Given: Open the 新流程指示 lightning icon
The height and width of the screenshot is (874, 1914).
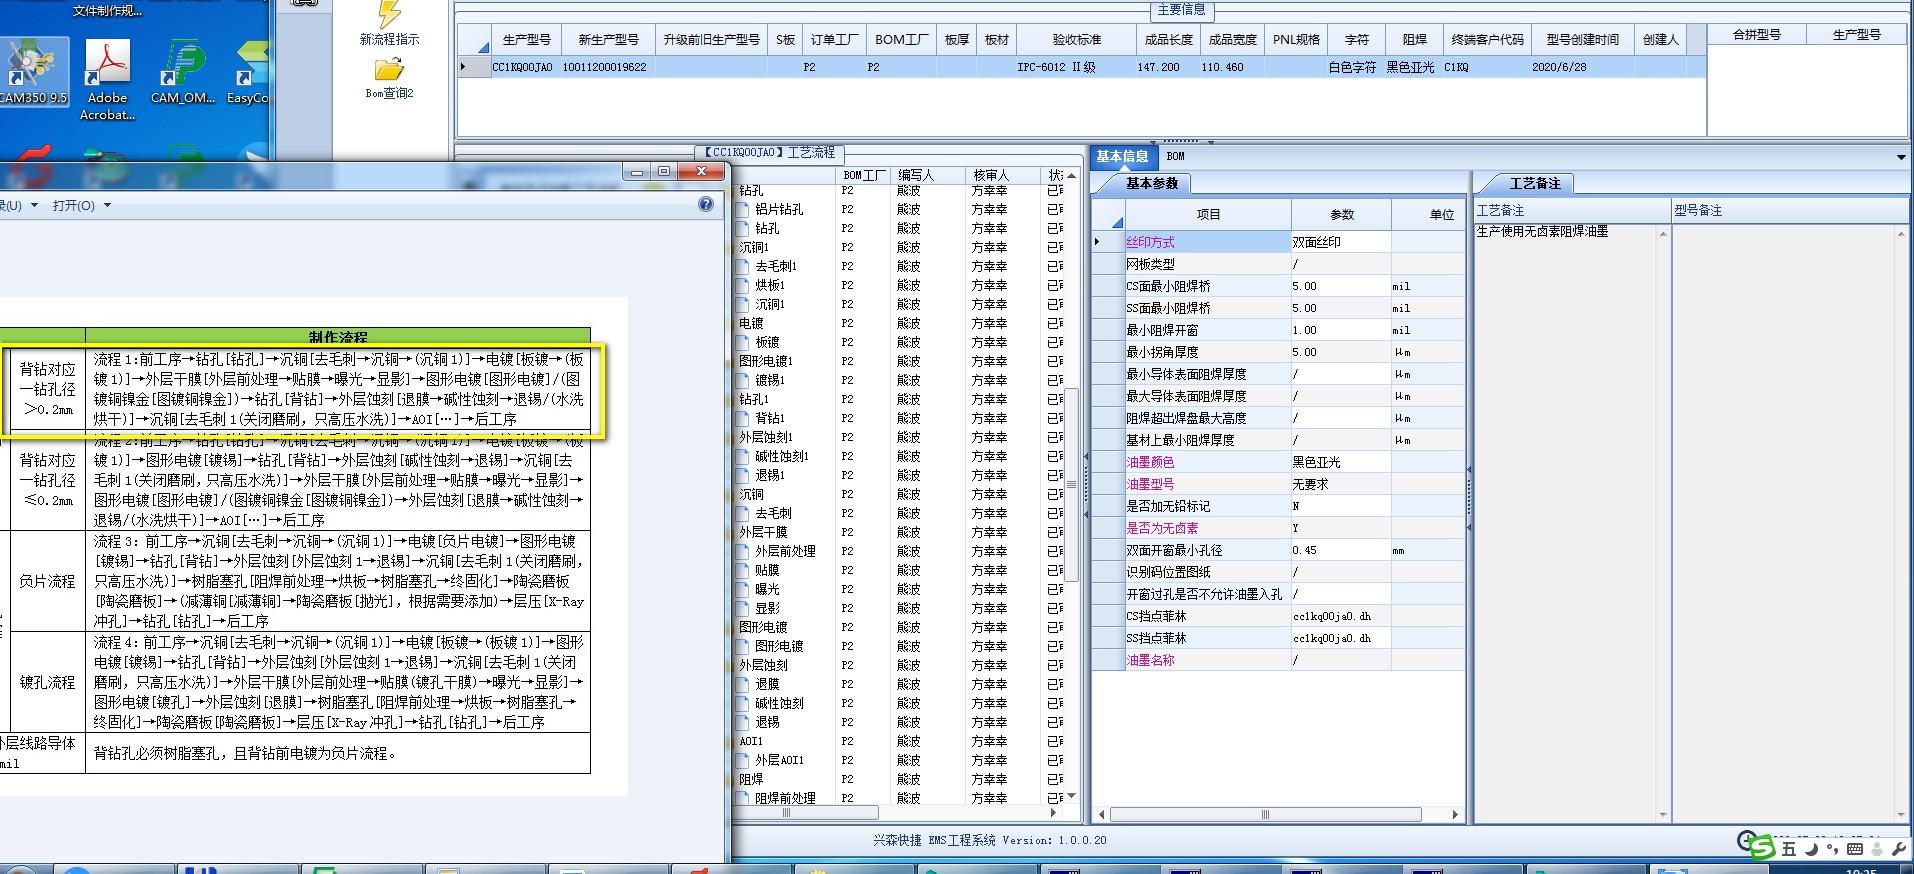Looking at the screenshot, I should tap(389, 14).
